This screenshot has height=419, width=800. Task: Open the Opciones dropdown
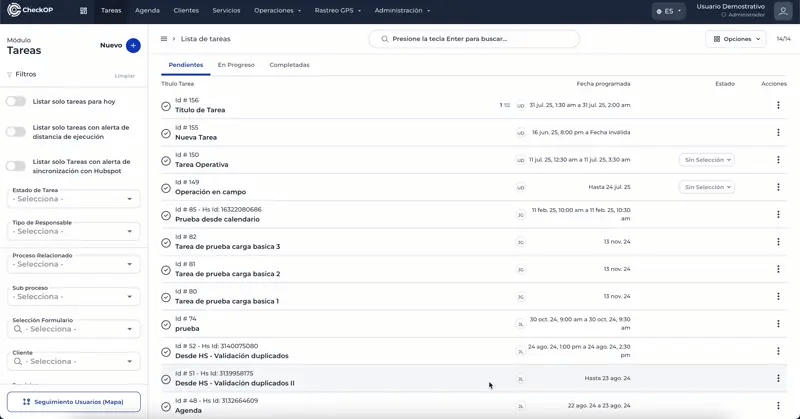[736, 39]
